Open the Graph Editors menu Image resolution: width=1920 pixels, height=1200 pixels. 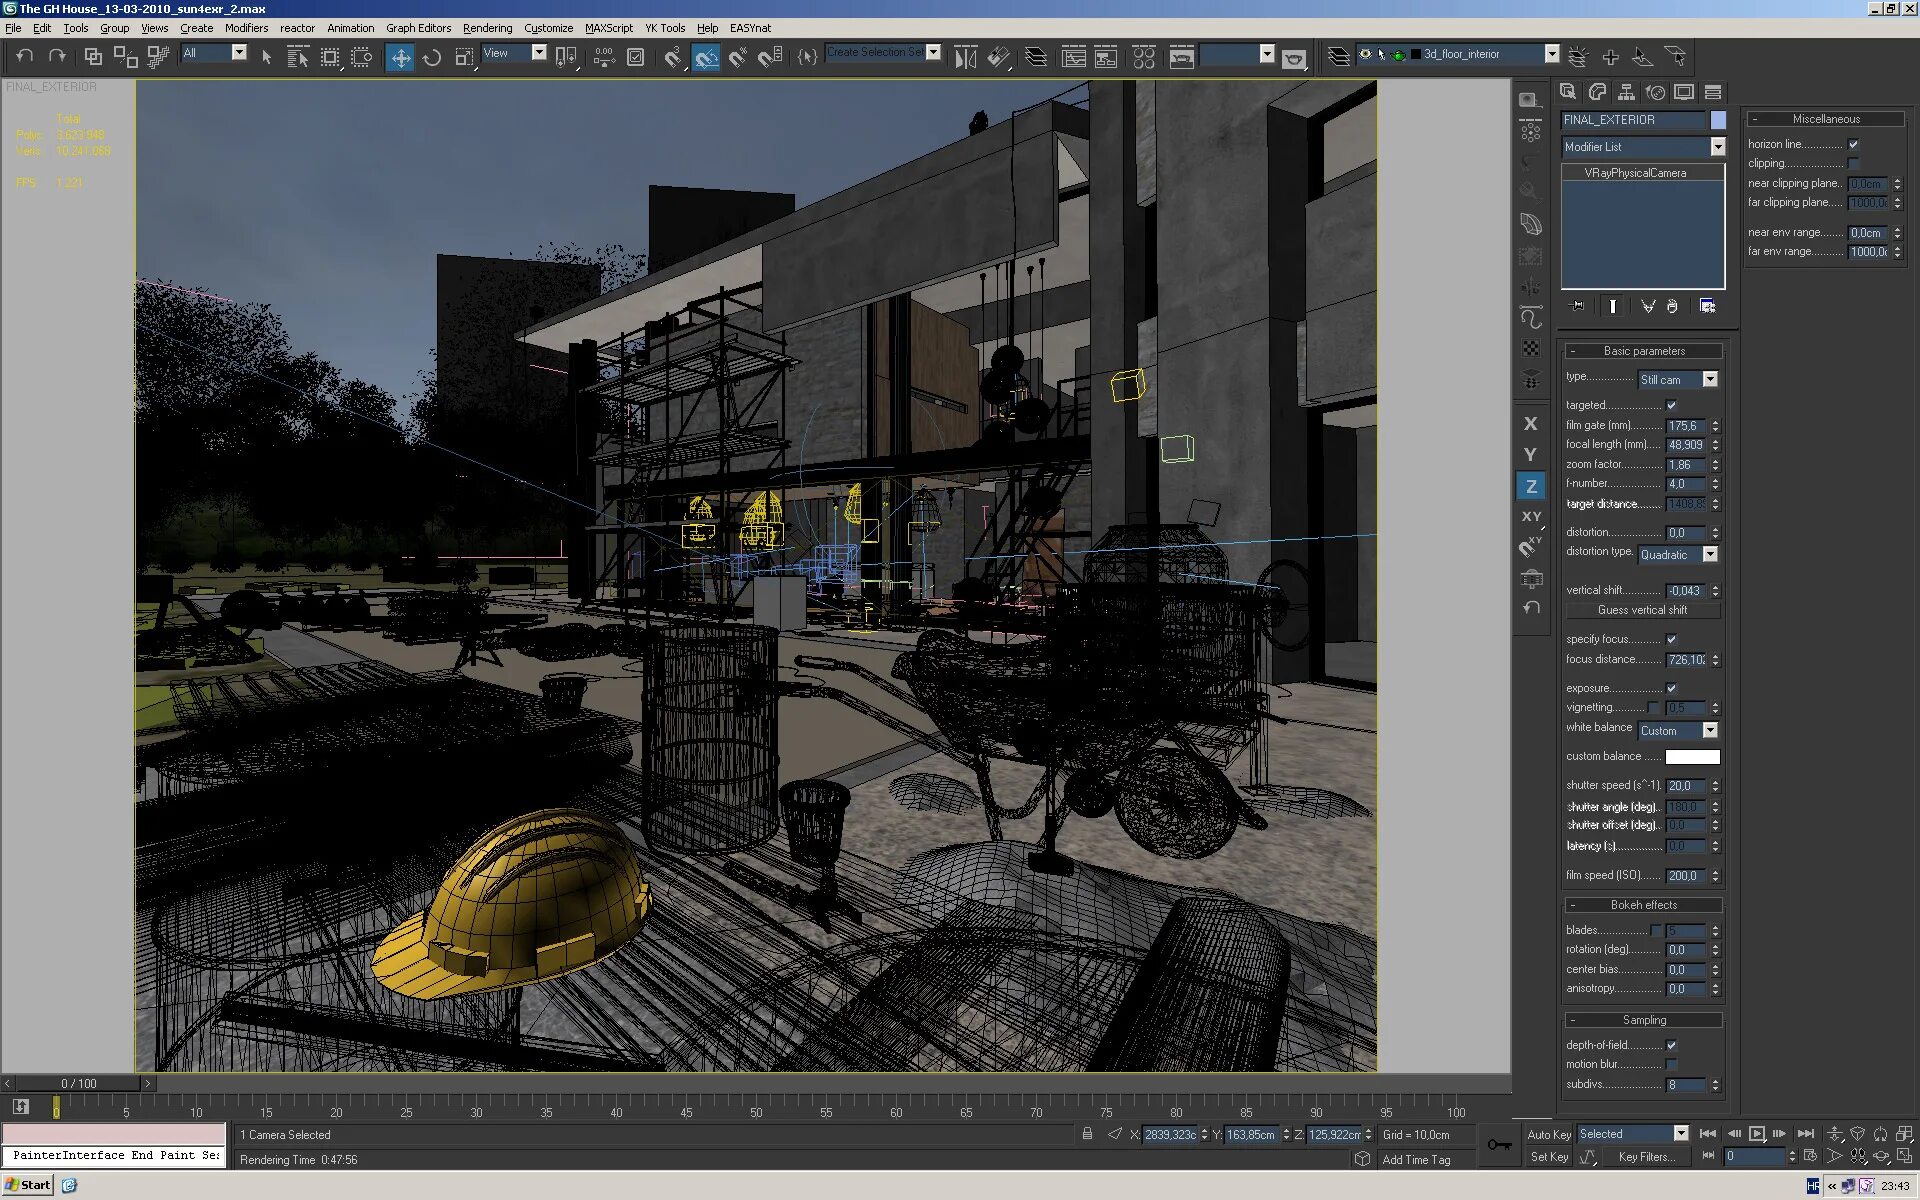tap(418, 28)
